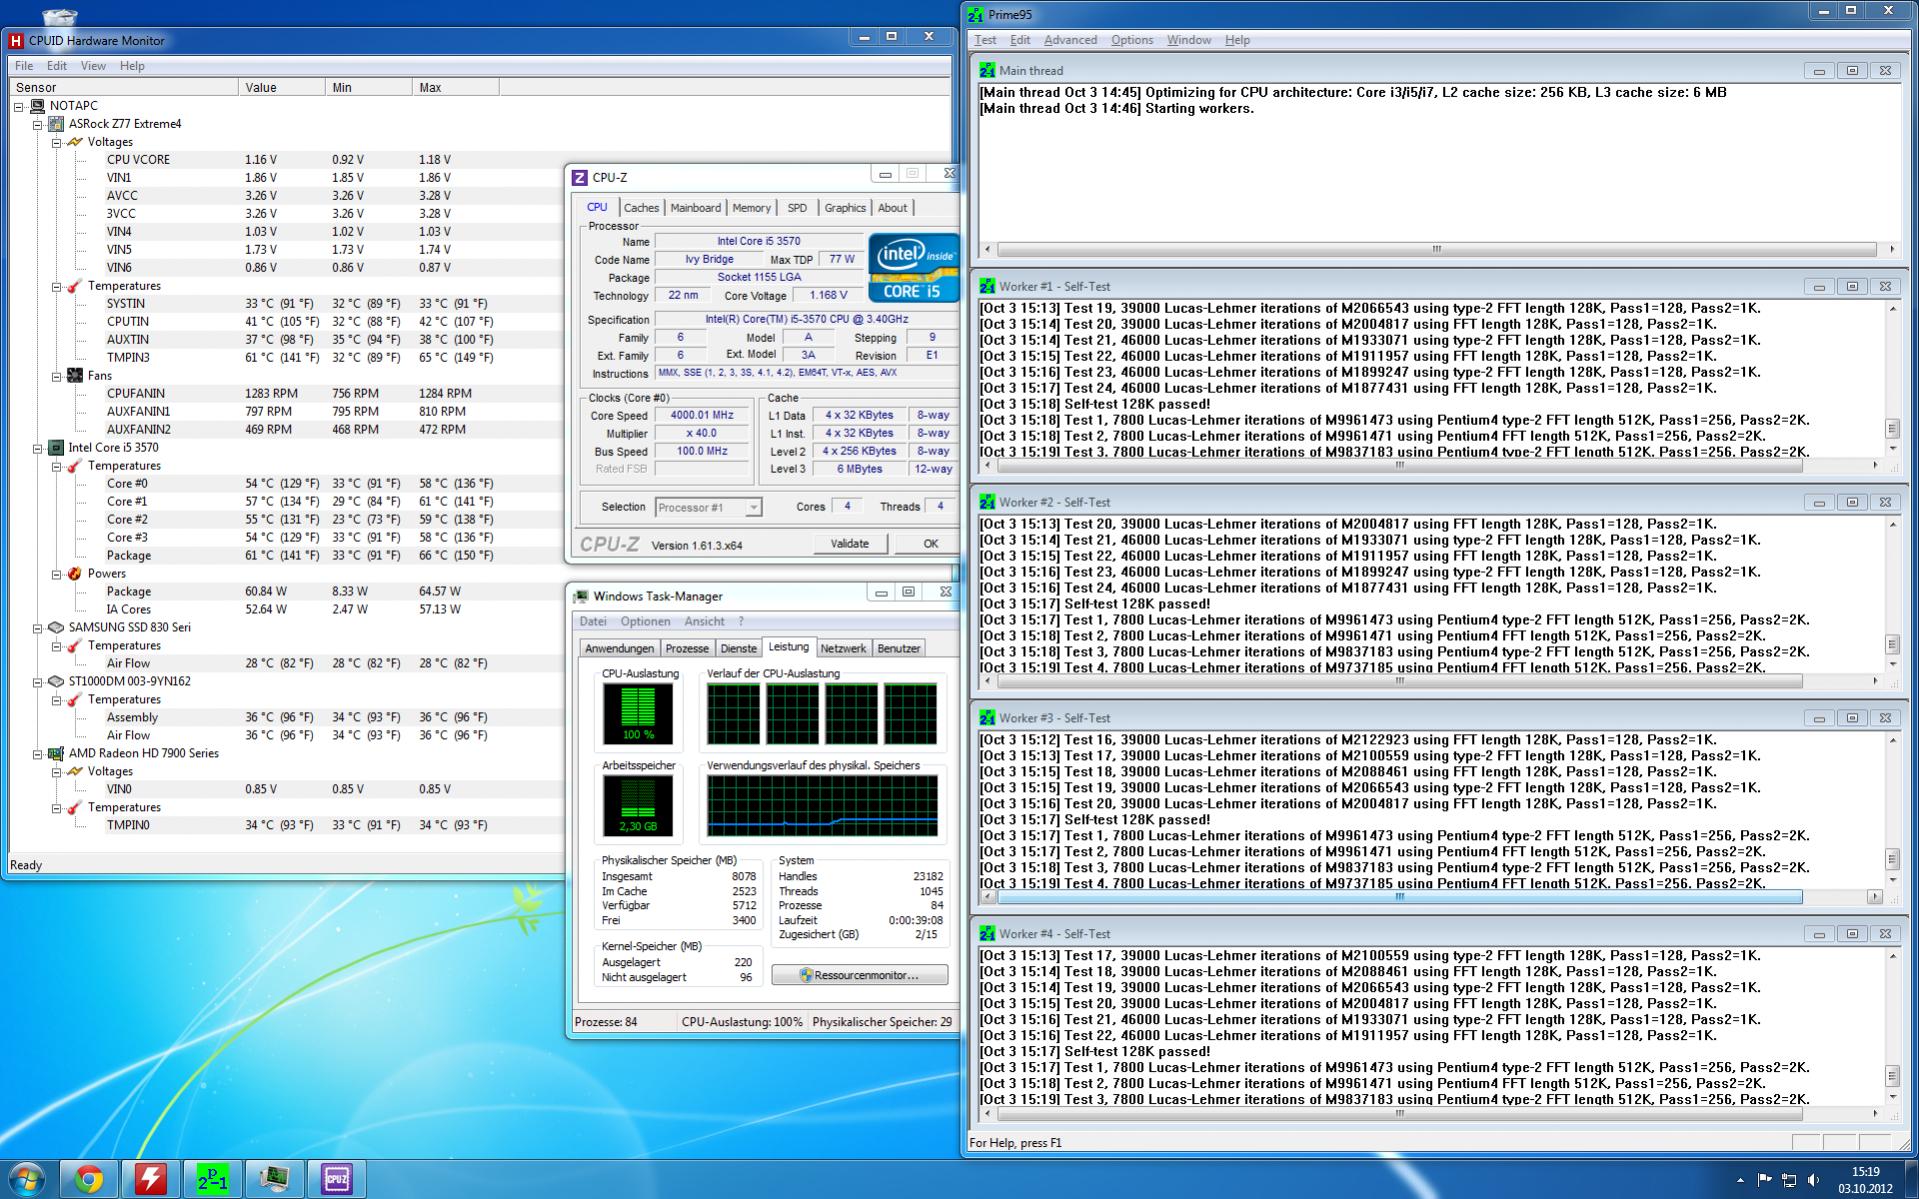The height and width of the screenshot is (1199, 1919).
Task: Open the Windows Start menu orb
Action: (x=27, y=1180)
